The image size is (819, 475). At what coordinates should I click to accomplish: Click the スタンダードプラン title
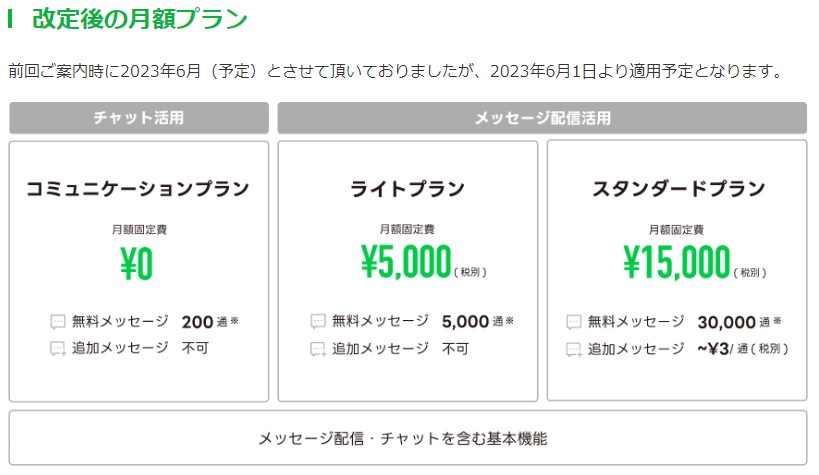[x=678, y=188]
